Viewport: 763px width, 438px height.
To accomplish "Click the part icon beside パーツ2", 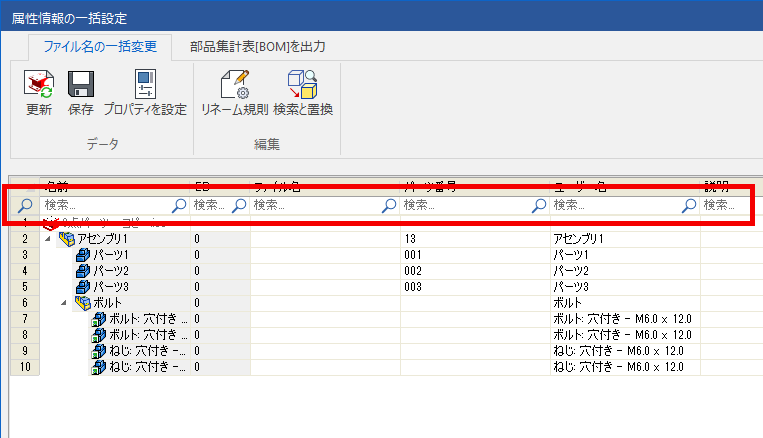I will point(83,271).
